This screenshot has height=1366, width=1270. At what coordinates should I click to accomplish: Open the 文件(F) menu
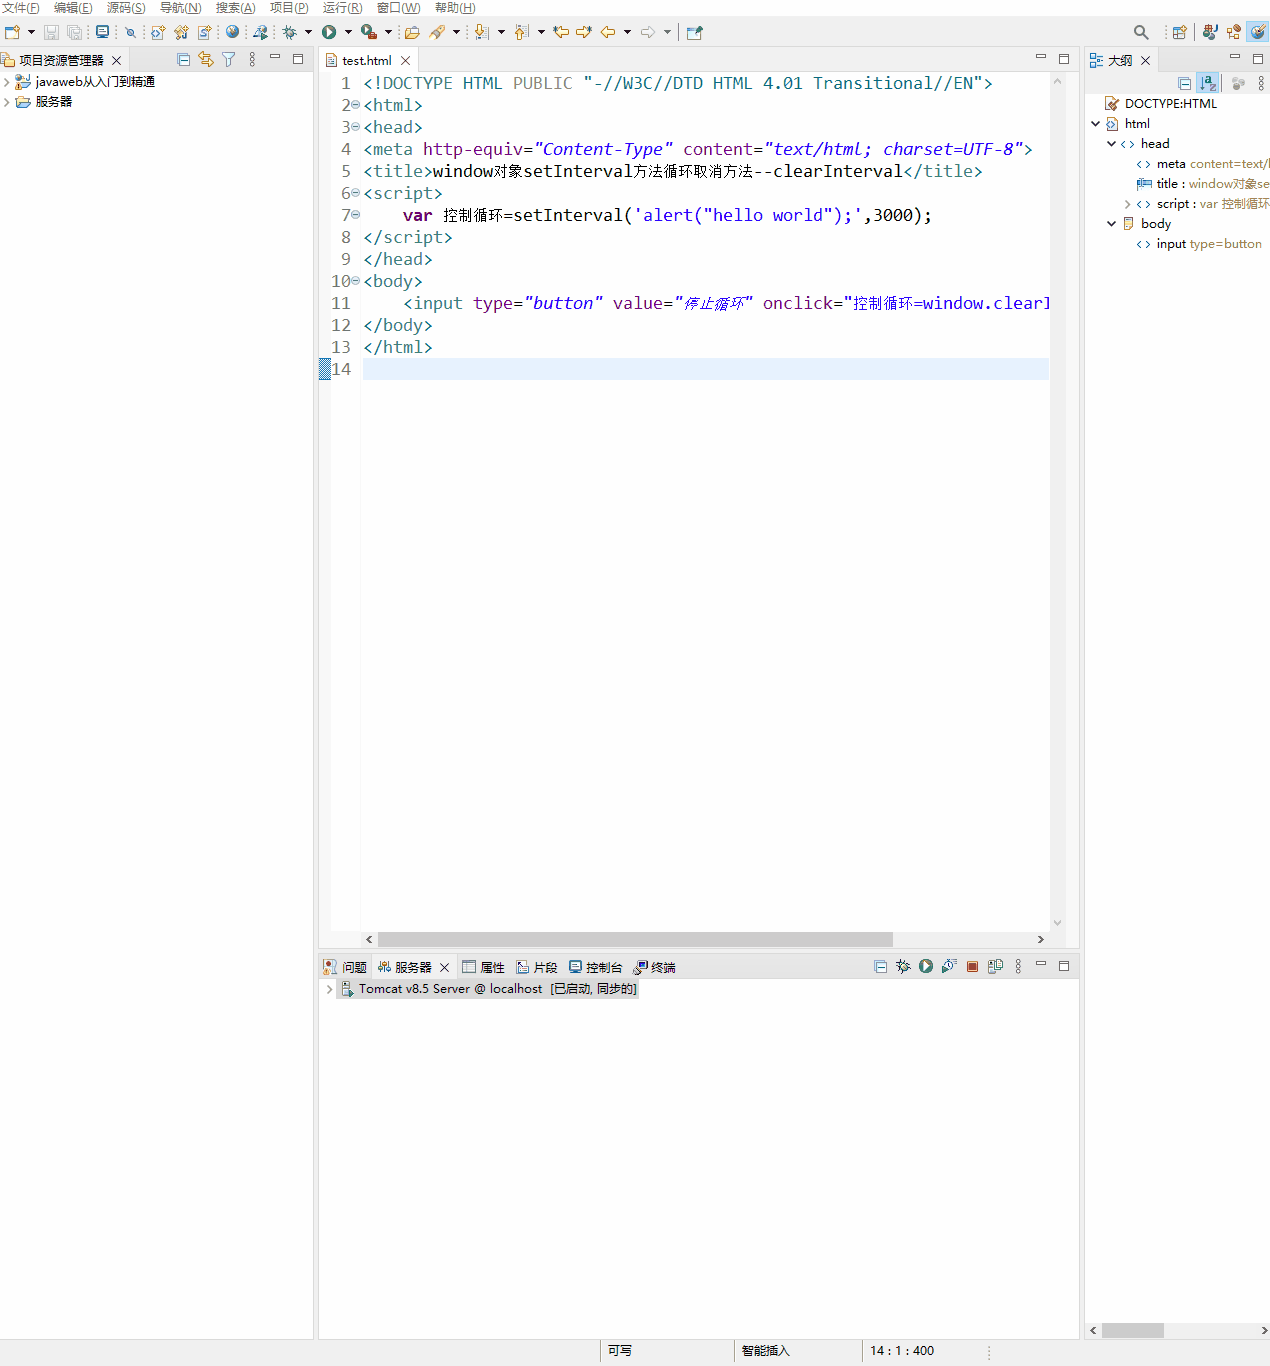21,8
